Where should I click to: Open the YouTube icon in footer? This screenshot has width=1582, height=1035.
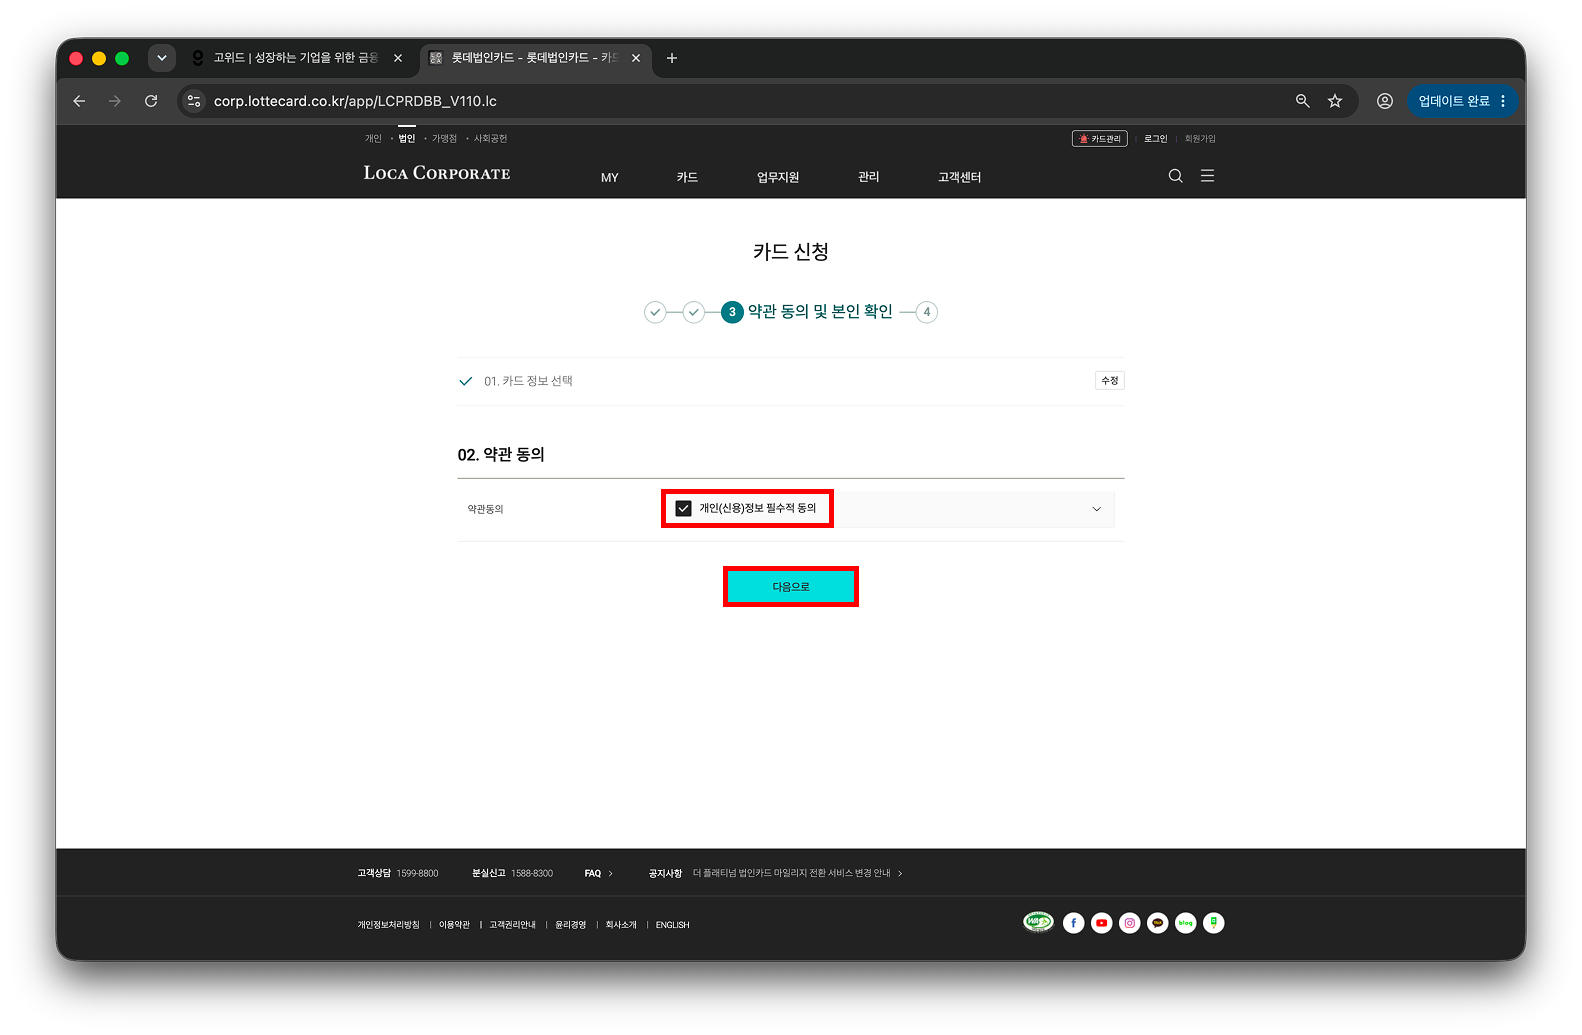[x=1101, y=923]
